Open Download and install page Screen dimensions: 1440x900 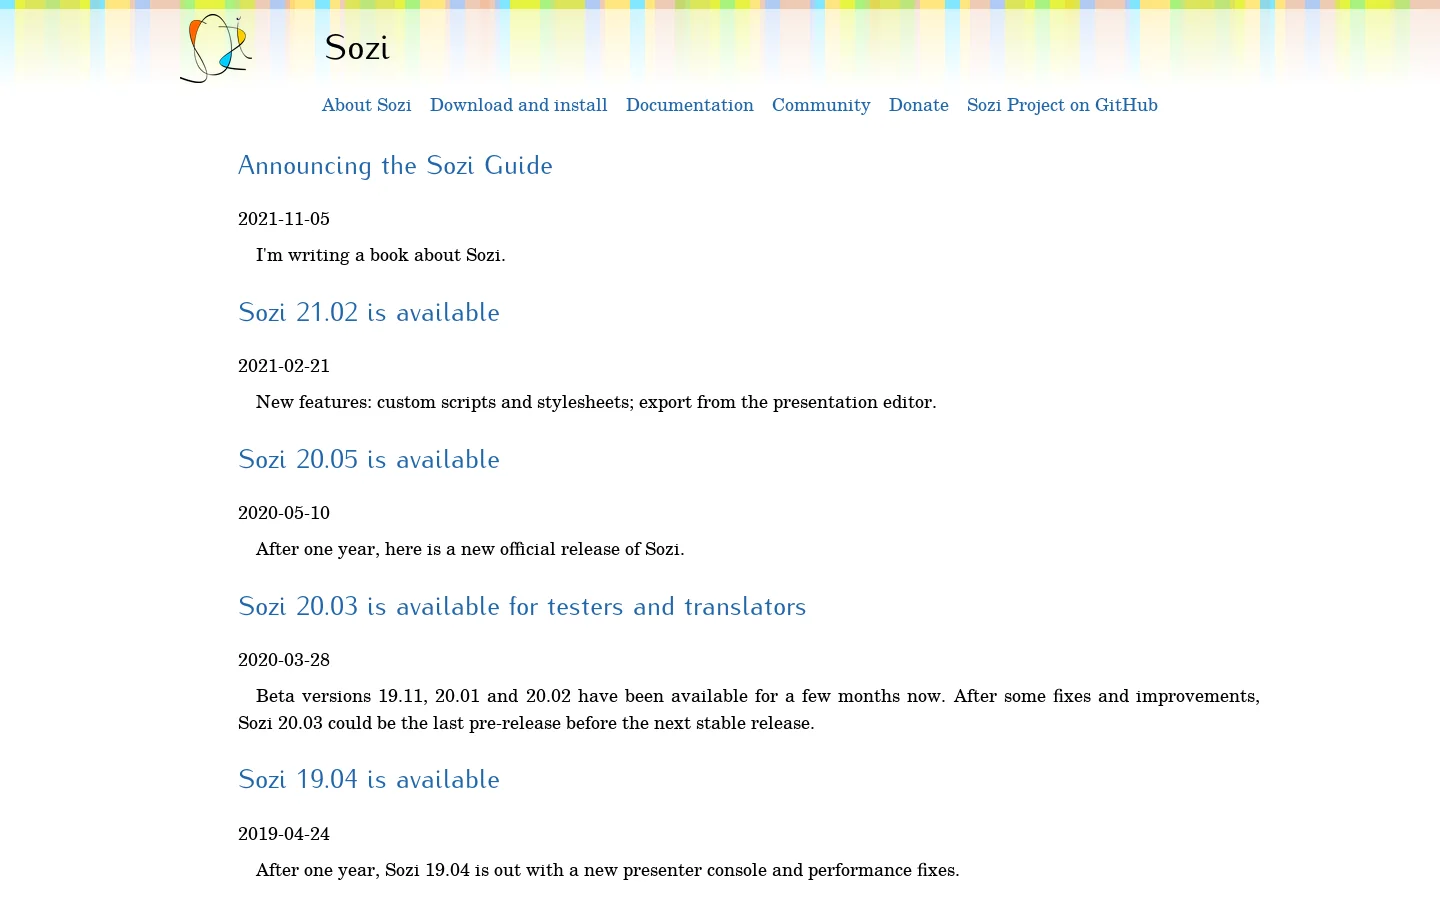(518, 105)
